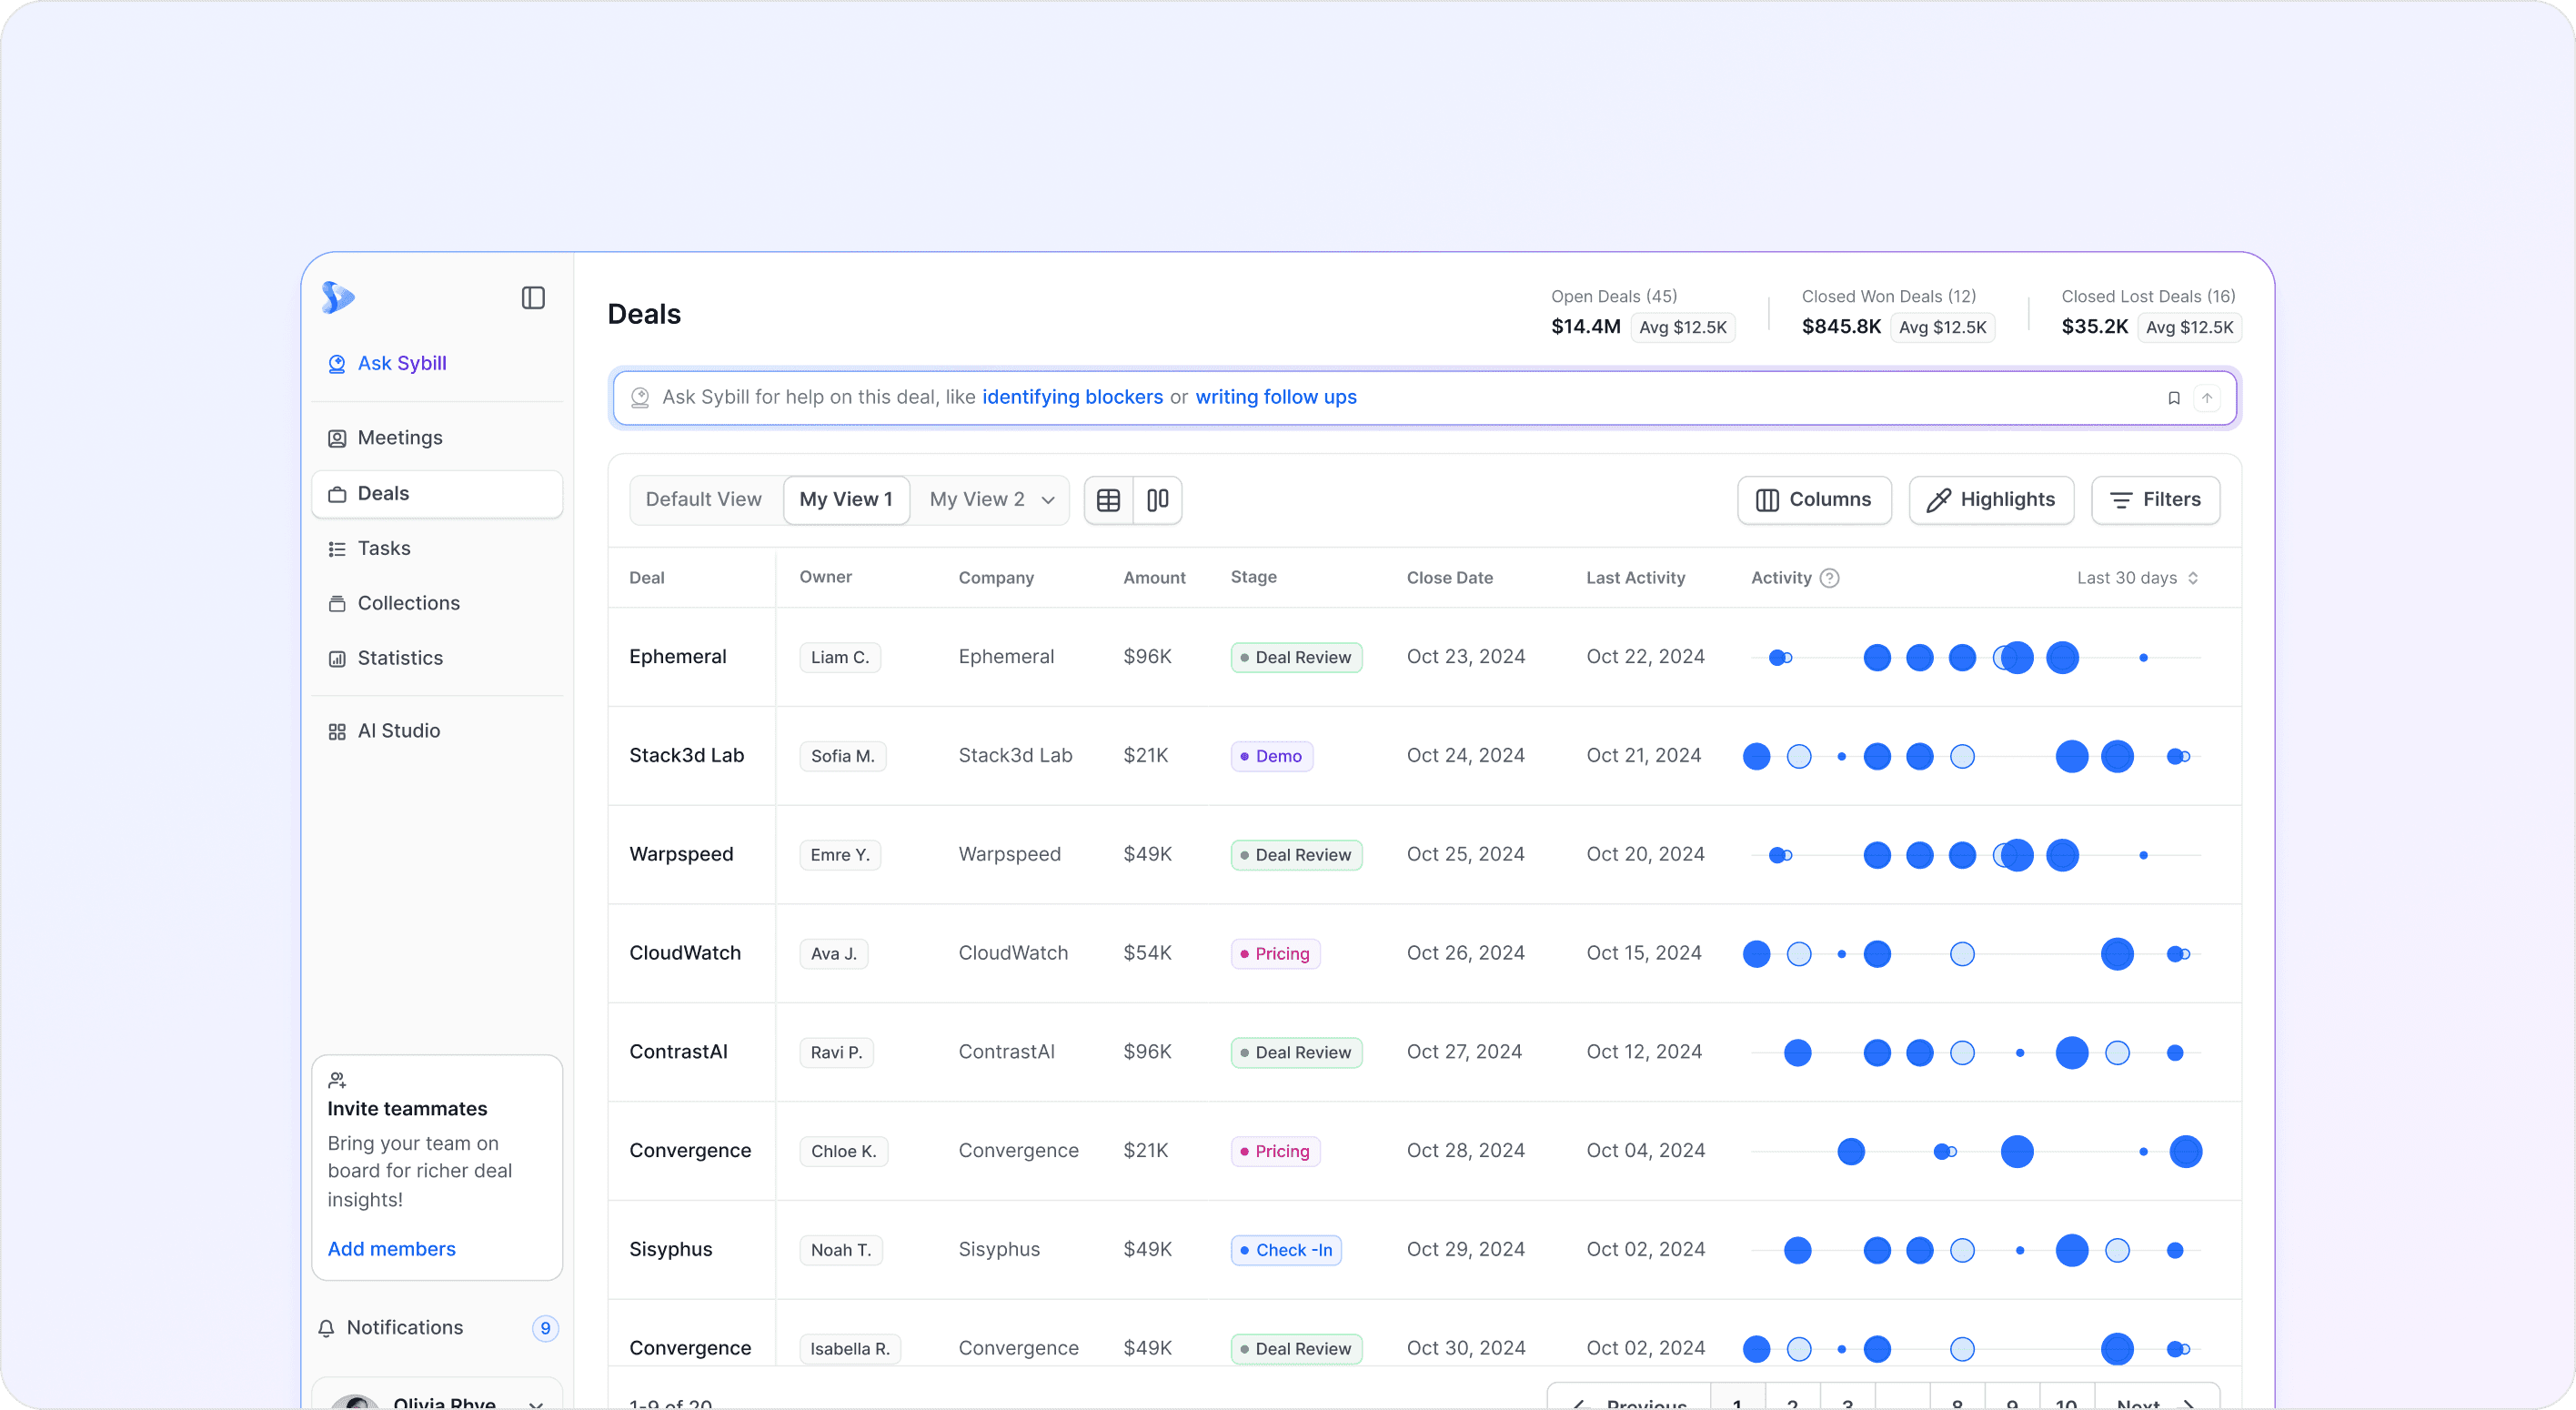The image size is (2576, 1410).
Task: Open Statistics in the sidebar
Action: pyautogui.click(x=400, y=658)
